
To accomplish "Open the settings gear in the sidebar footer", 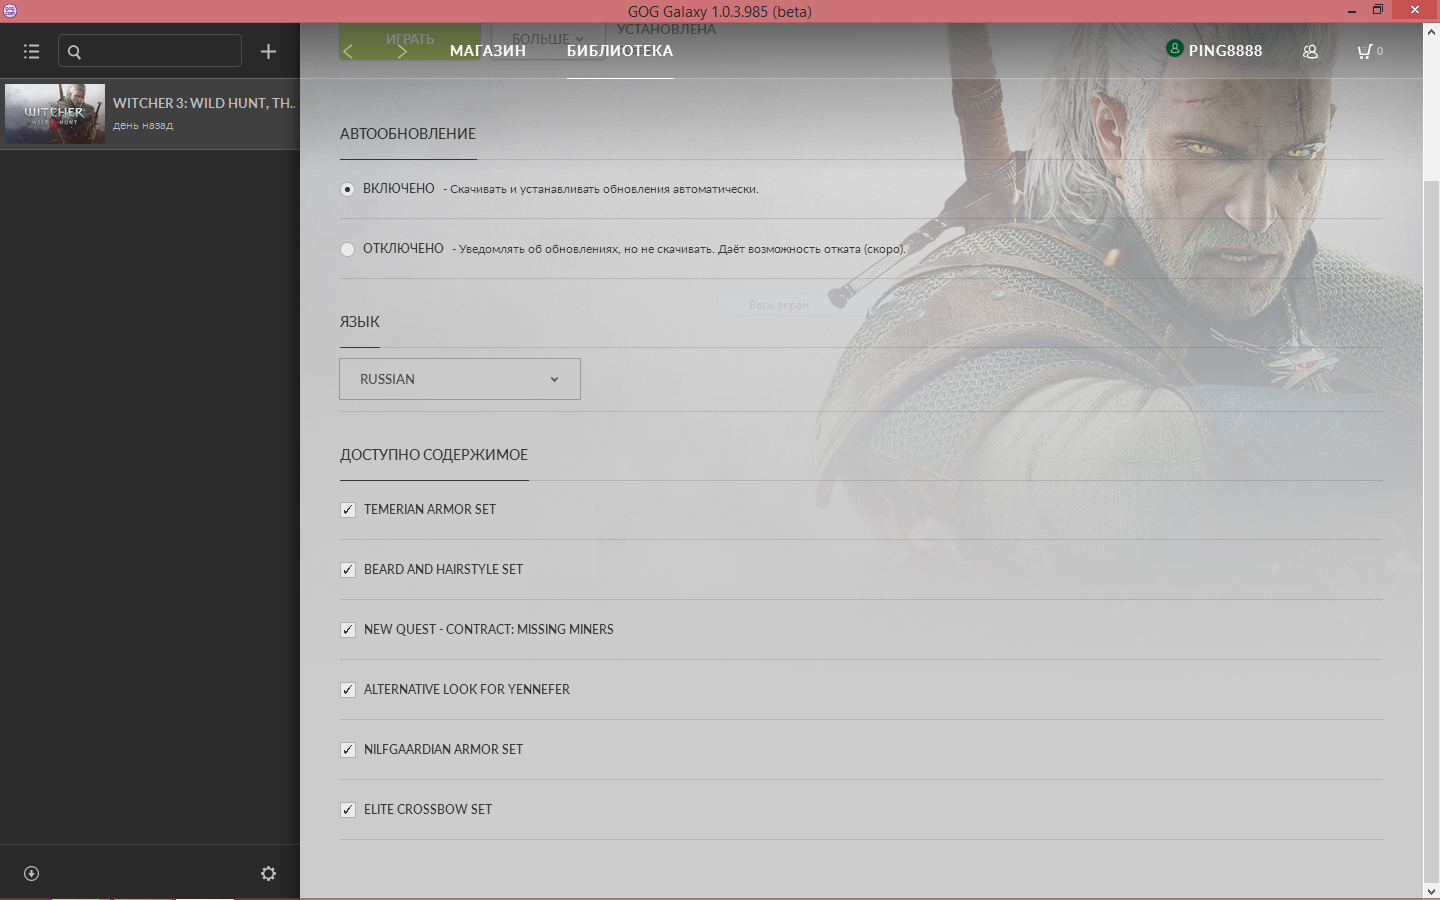I will click(x=268, y=873).
